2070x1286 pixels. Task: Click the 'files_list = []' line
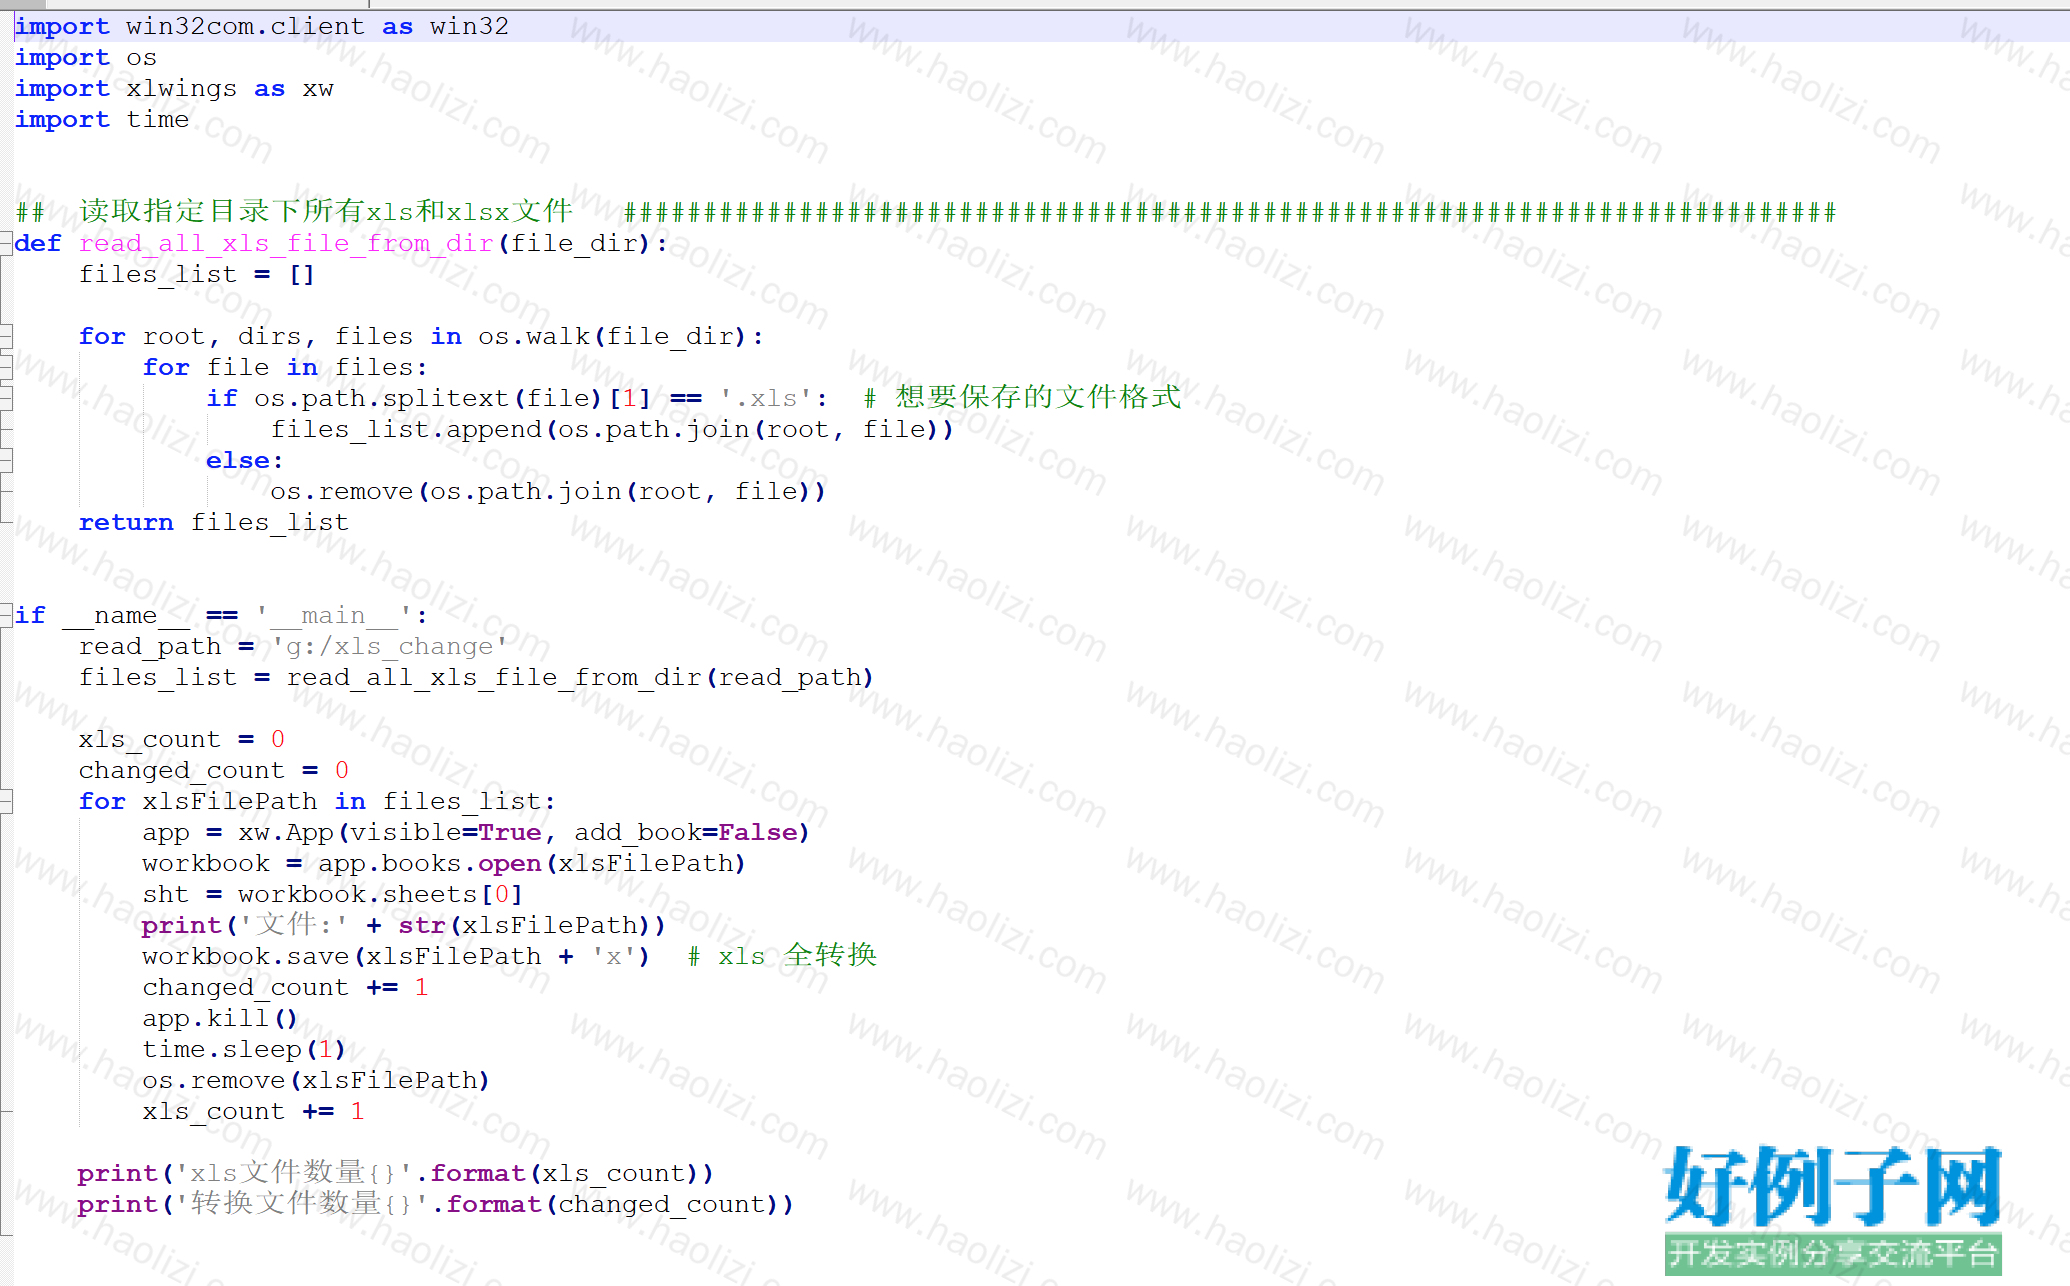pos(197,274)
